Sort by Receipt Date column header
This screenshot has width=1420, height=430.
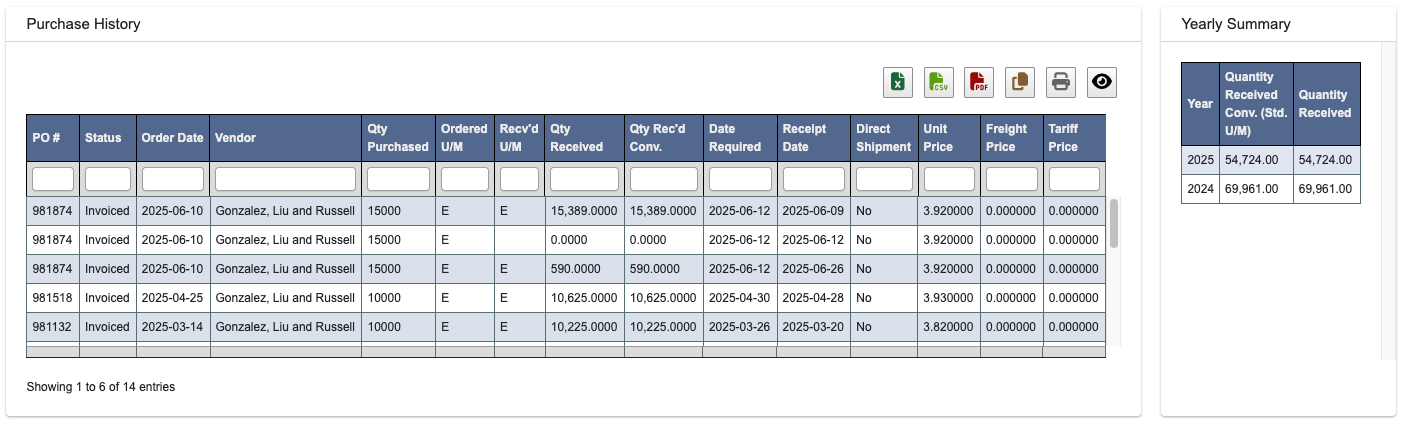coord(814,138)
